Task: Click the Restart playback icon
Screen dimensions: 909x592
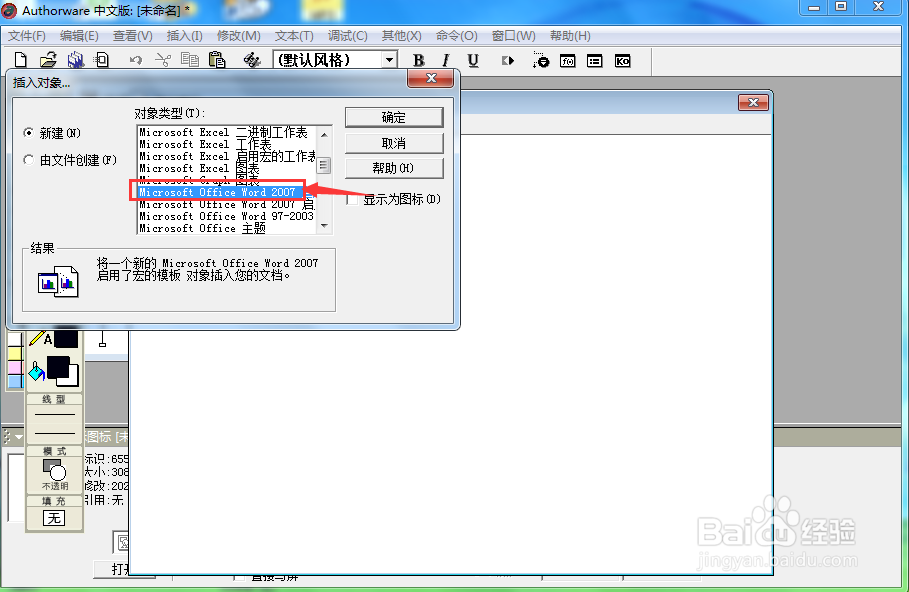Action: coord(508,60)
